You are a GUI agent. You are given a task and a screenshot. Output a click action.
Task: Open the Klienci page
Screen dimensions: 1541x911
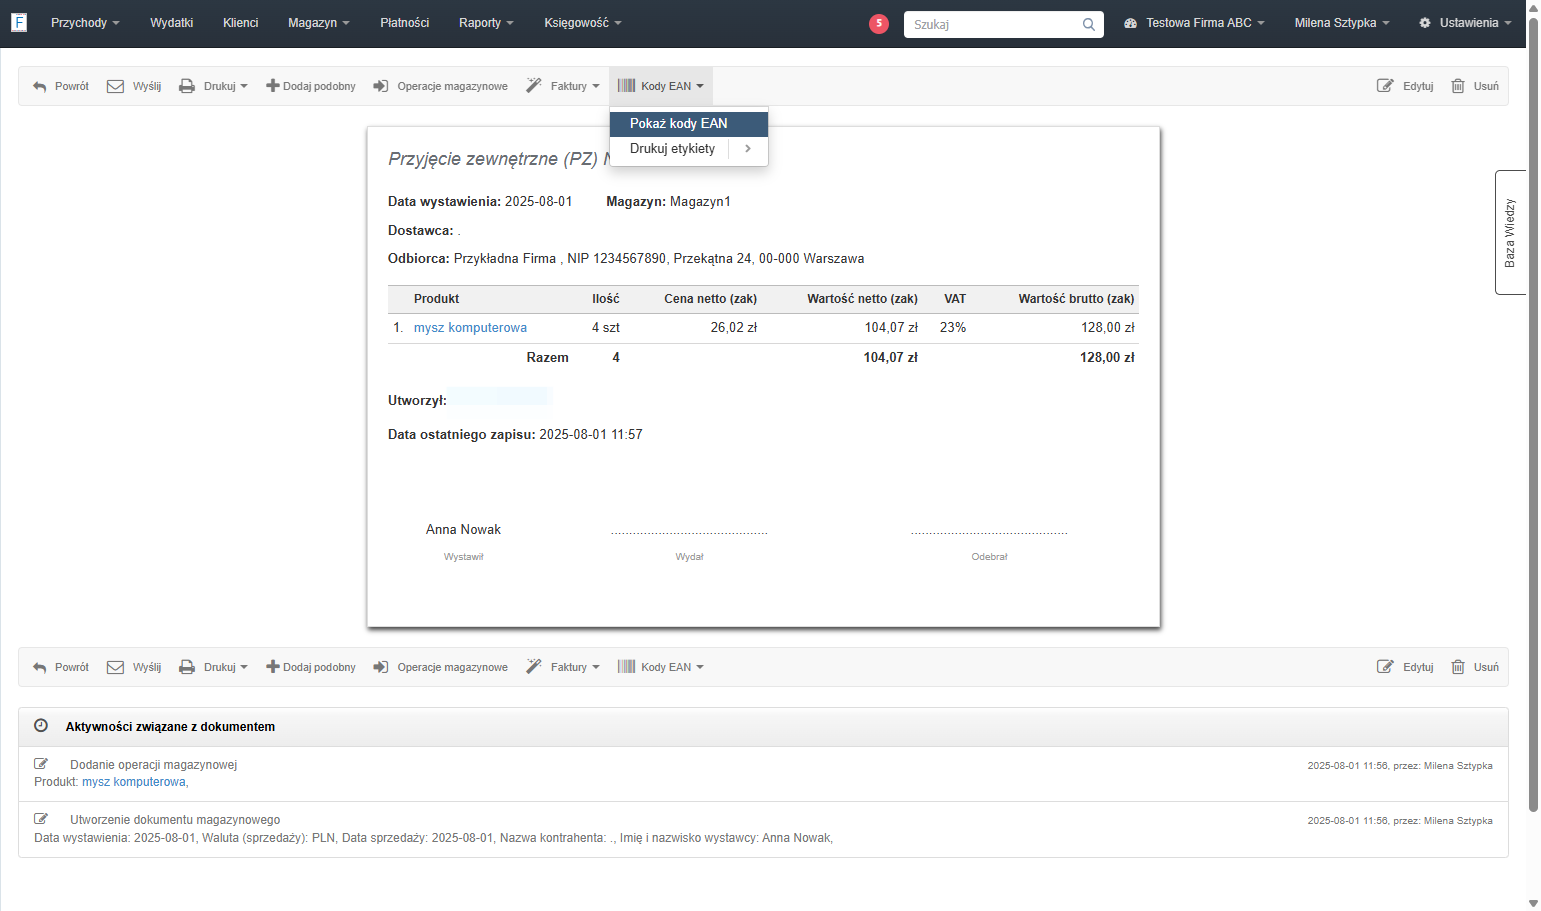(241, 23)
